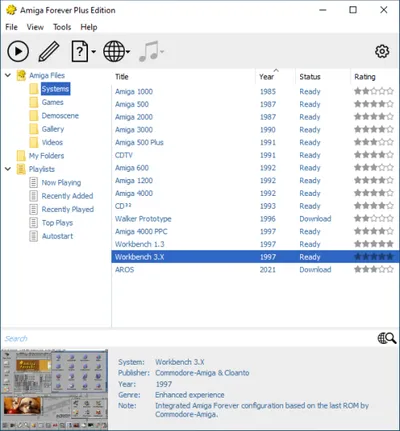Open dropdown arrow next to globe icon
The width and height of the screenshot is (400, 431).
pos(128,52)
